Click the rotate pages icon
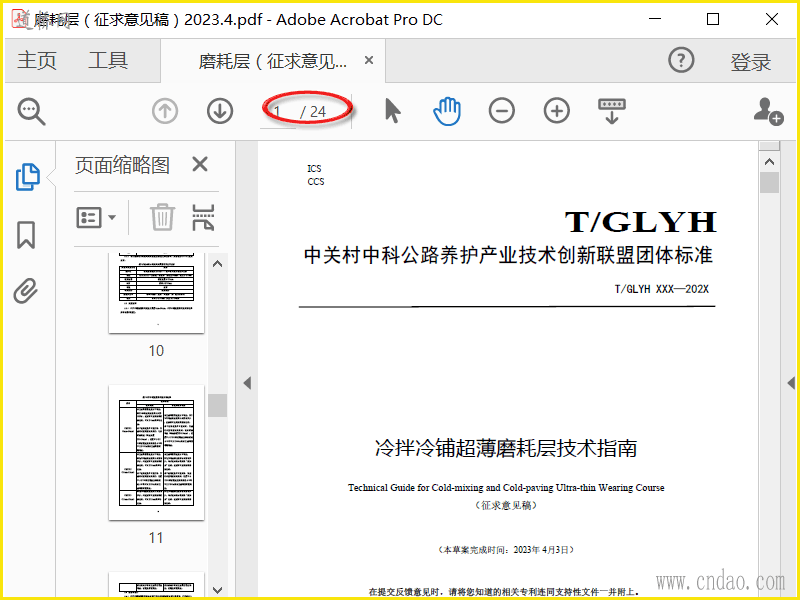This screenshot has width=800, height=600. pos(203,217)
